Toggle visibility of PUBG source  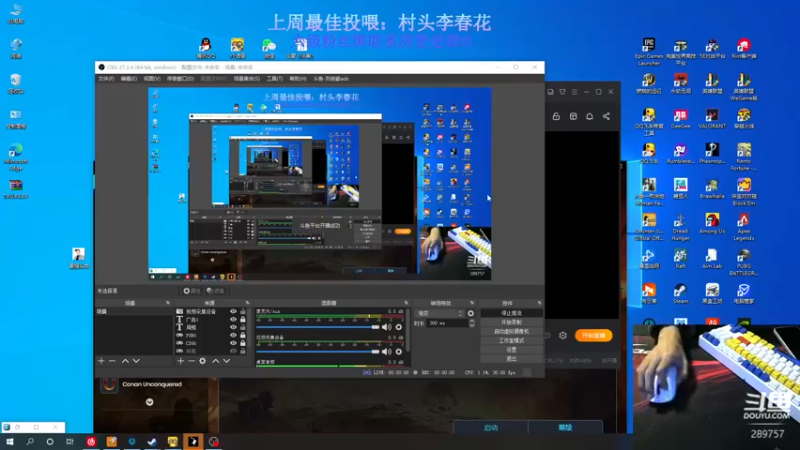(x=233, y=335)
